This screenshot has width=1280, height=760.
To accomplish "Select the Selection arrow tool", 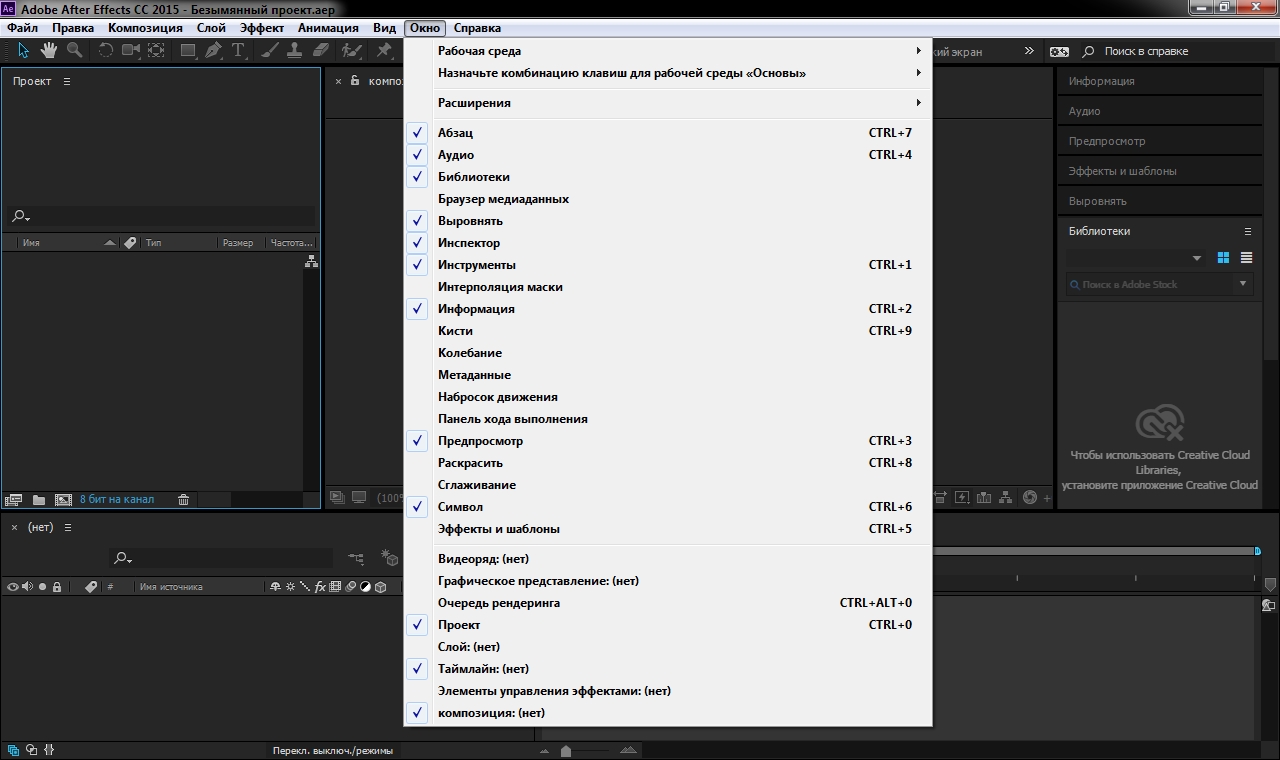I will 24,50.
